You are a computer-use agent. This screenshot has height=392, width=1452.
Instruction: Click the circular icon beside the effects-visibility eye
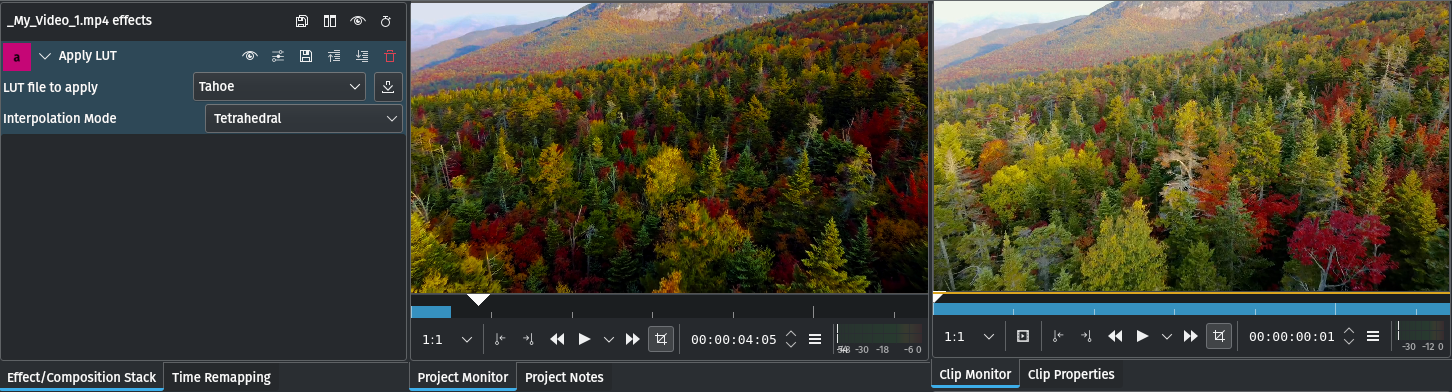(x=385, y=21)
